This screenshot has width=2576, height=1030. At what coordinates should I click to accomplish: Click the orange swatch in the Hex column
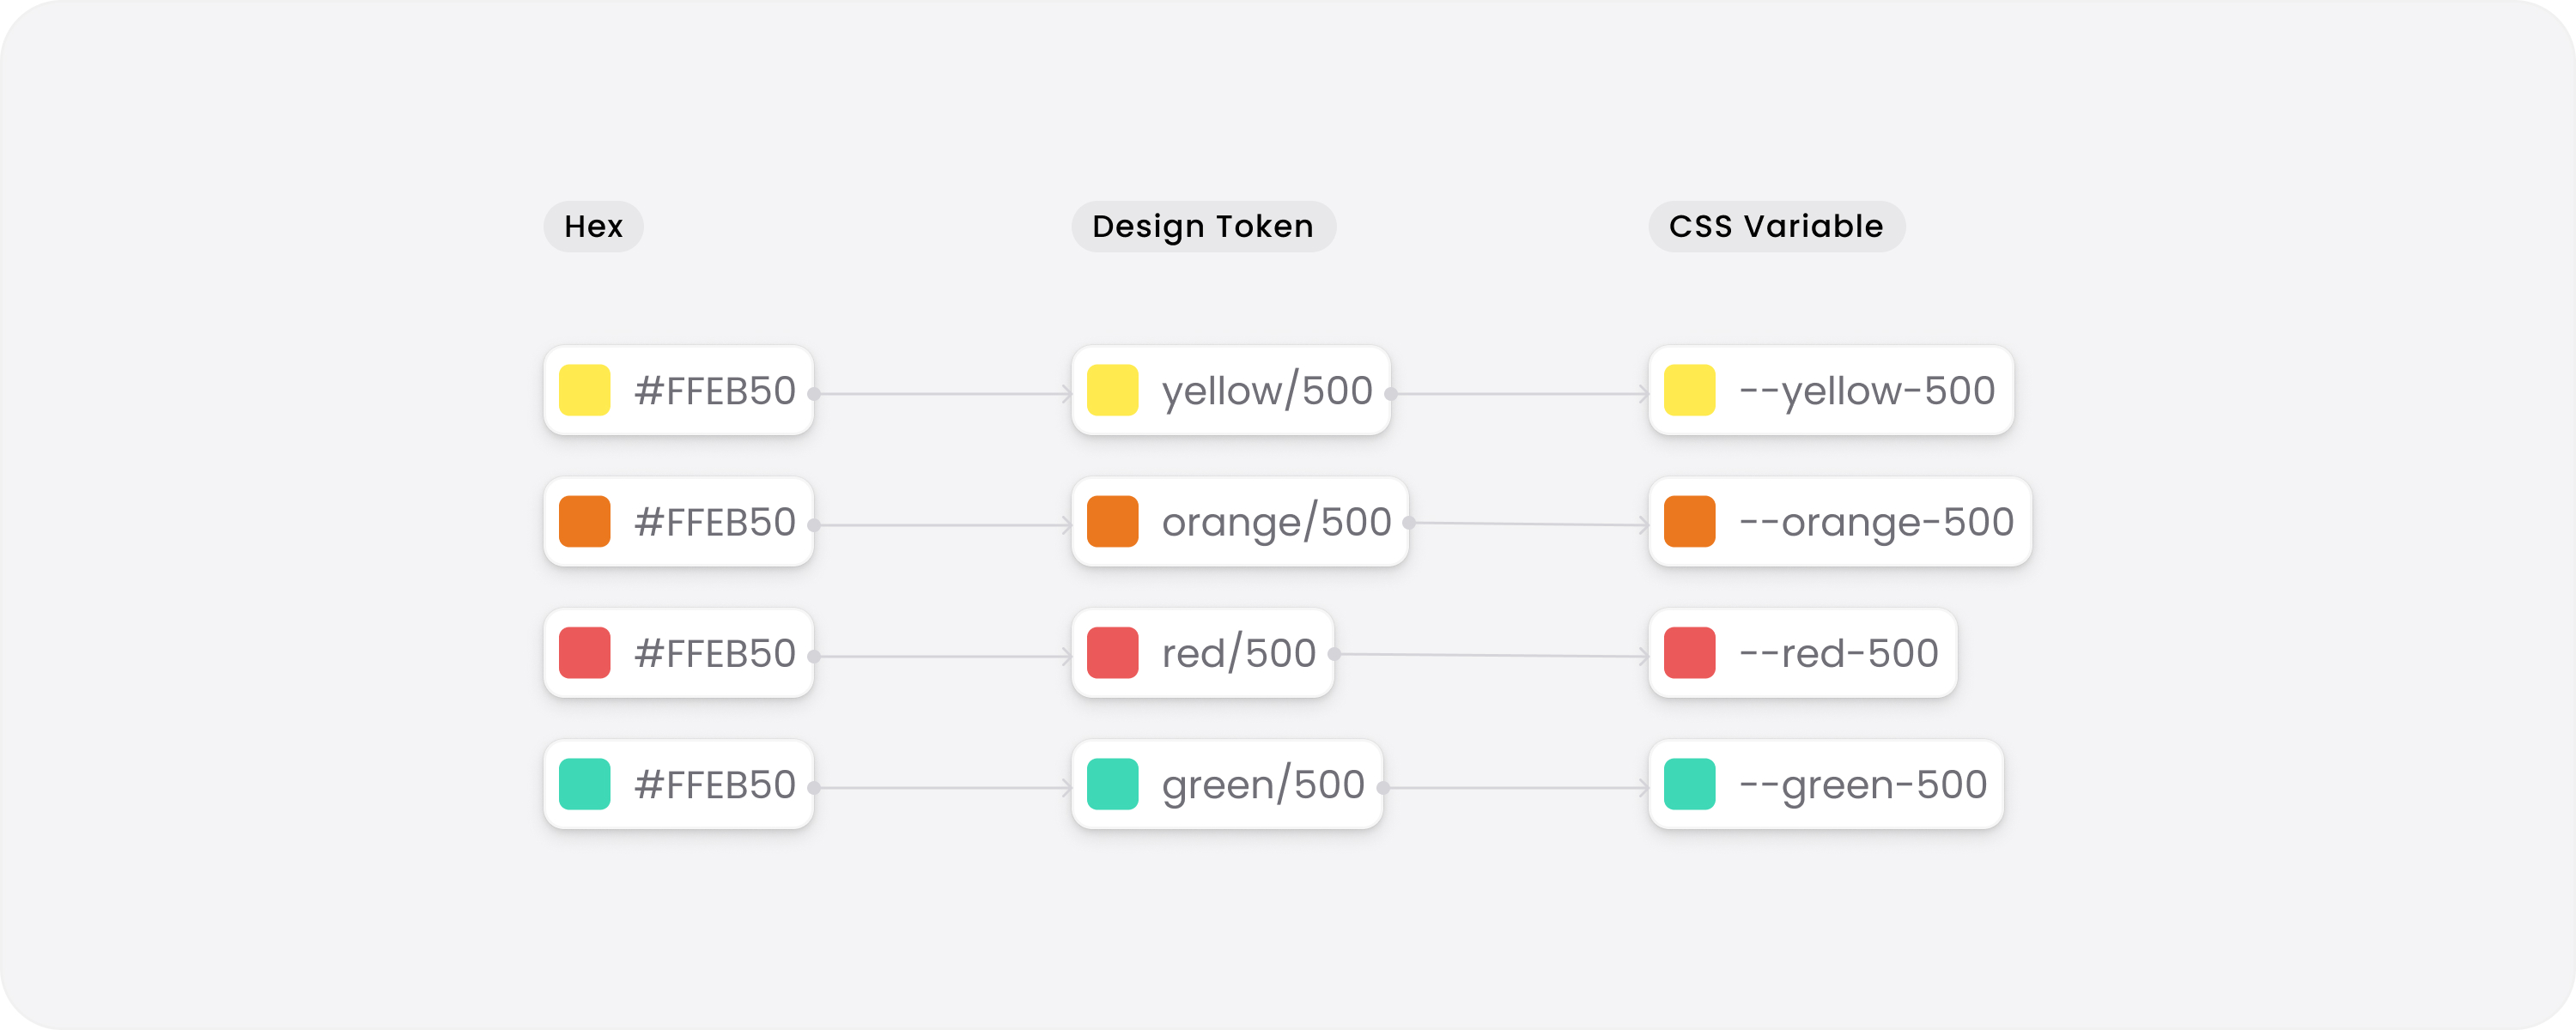tap(584, 521)
